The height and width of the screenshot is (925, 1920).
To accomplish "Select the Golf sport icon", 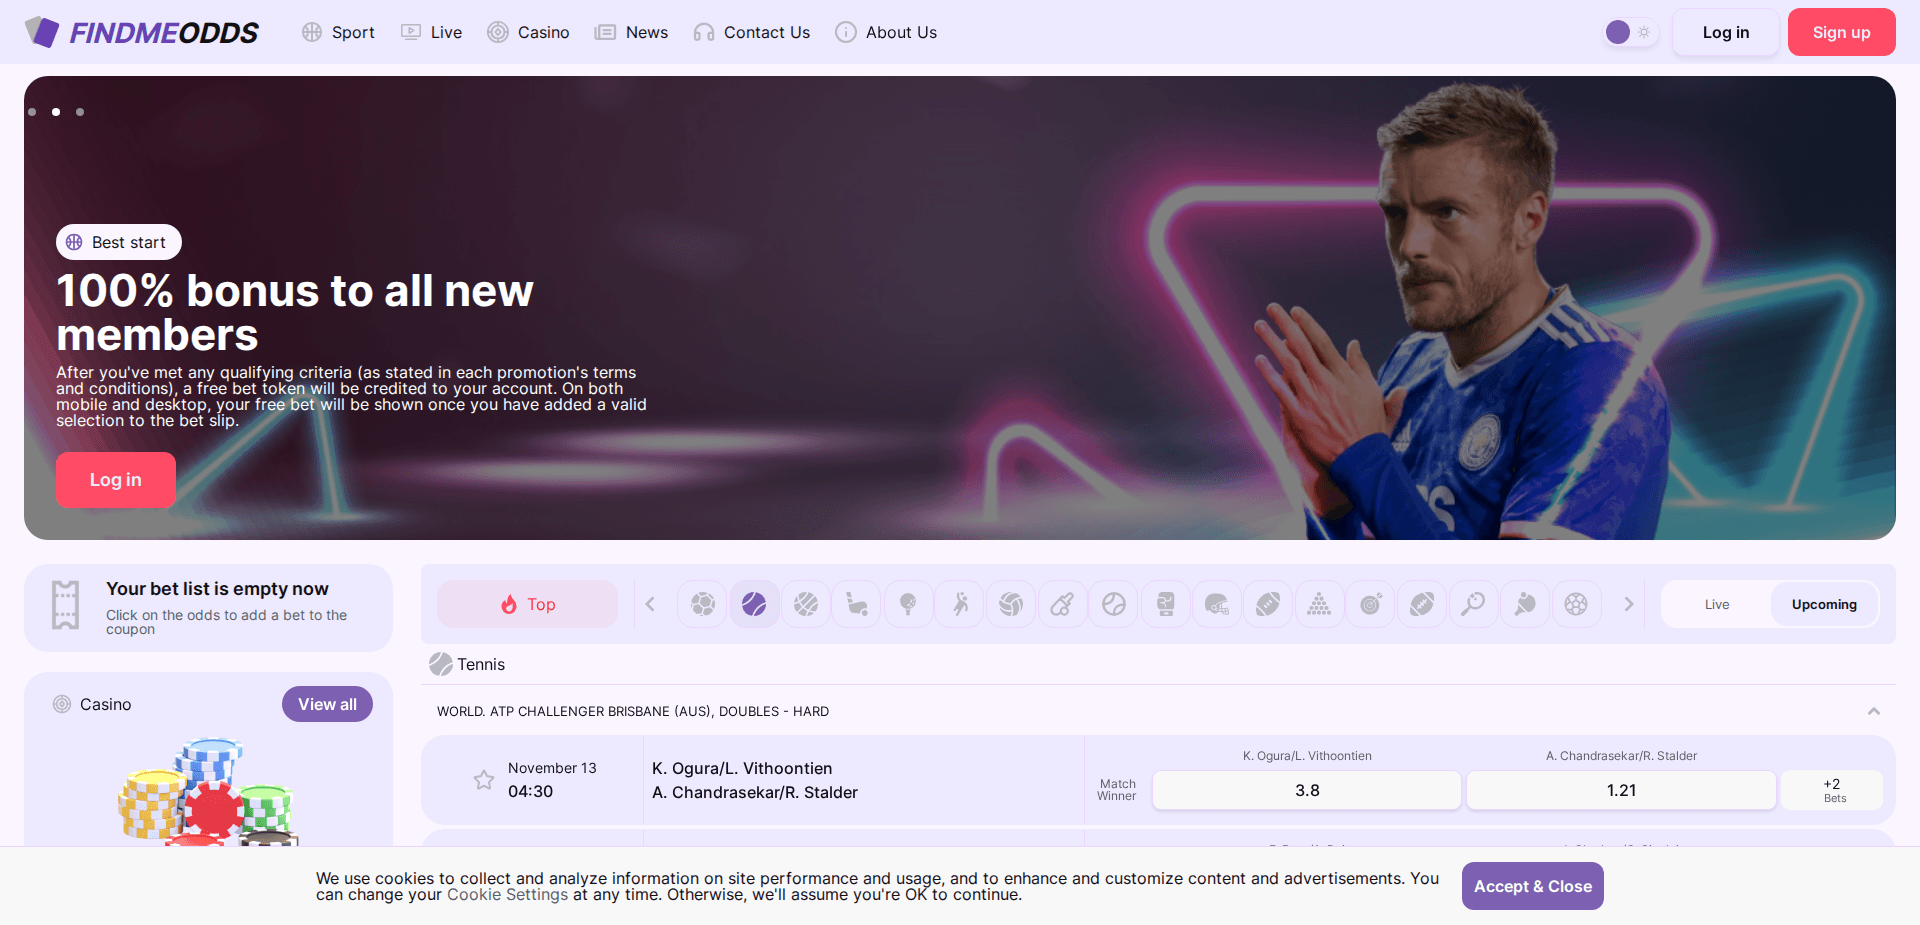I will (909, 604).
